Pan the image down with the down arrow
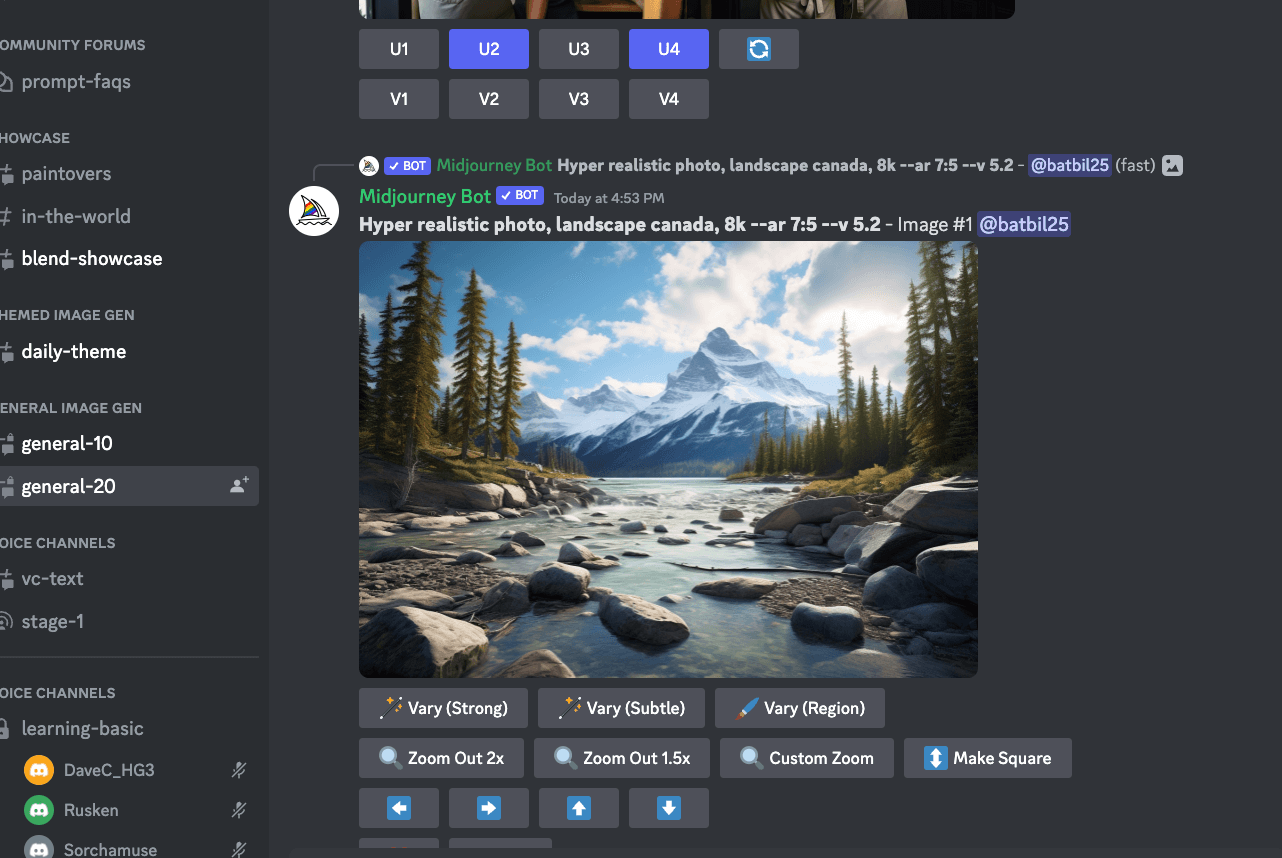This screenshot has height=858, width=1282. click(669, 808)
